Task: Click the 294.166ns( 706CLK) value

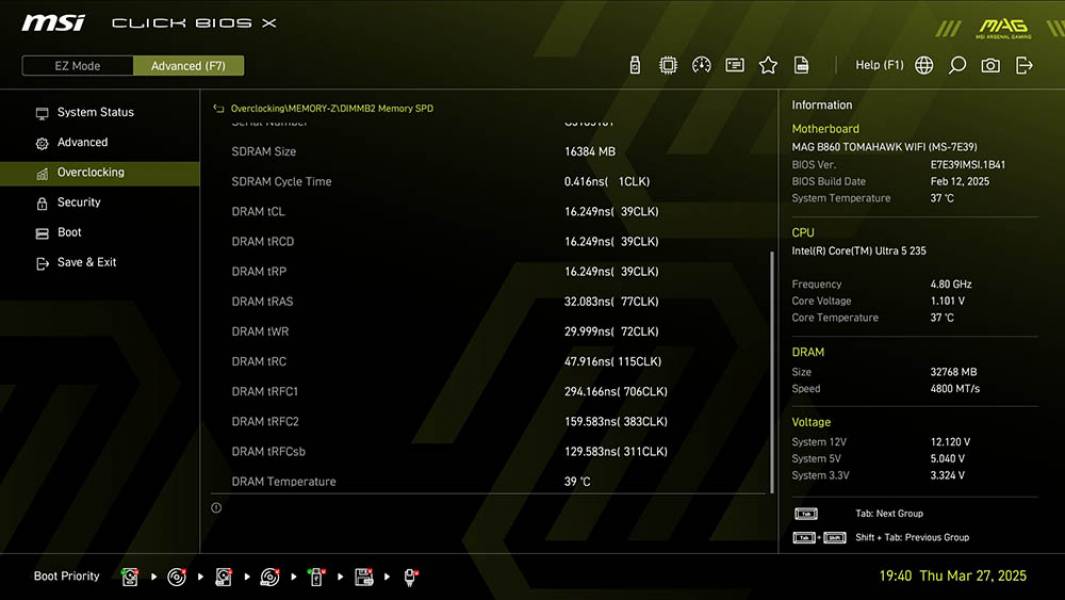Action: tap(615, 391)
